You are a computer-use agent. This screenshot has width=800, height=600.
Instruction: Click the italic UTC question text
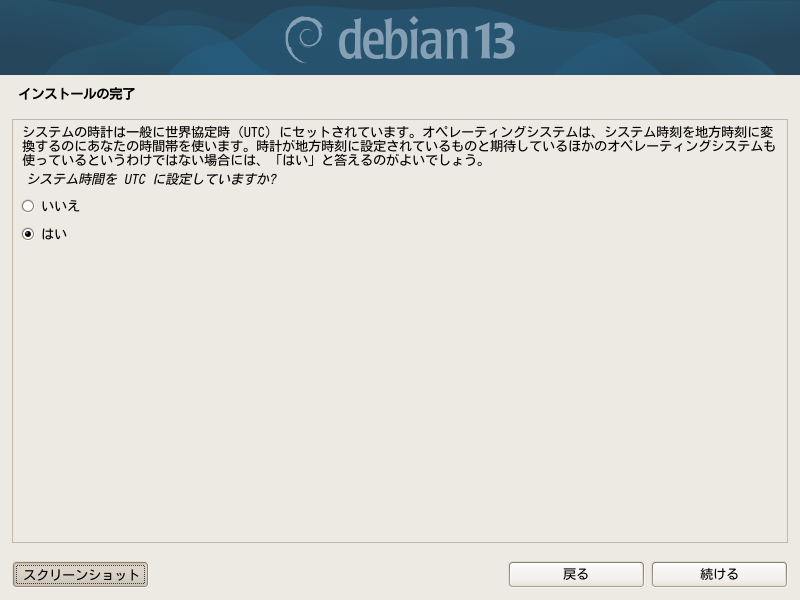point(152,179)
